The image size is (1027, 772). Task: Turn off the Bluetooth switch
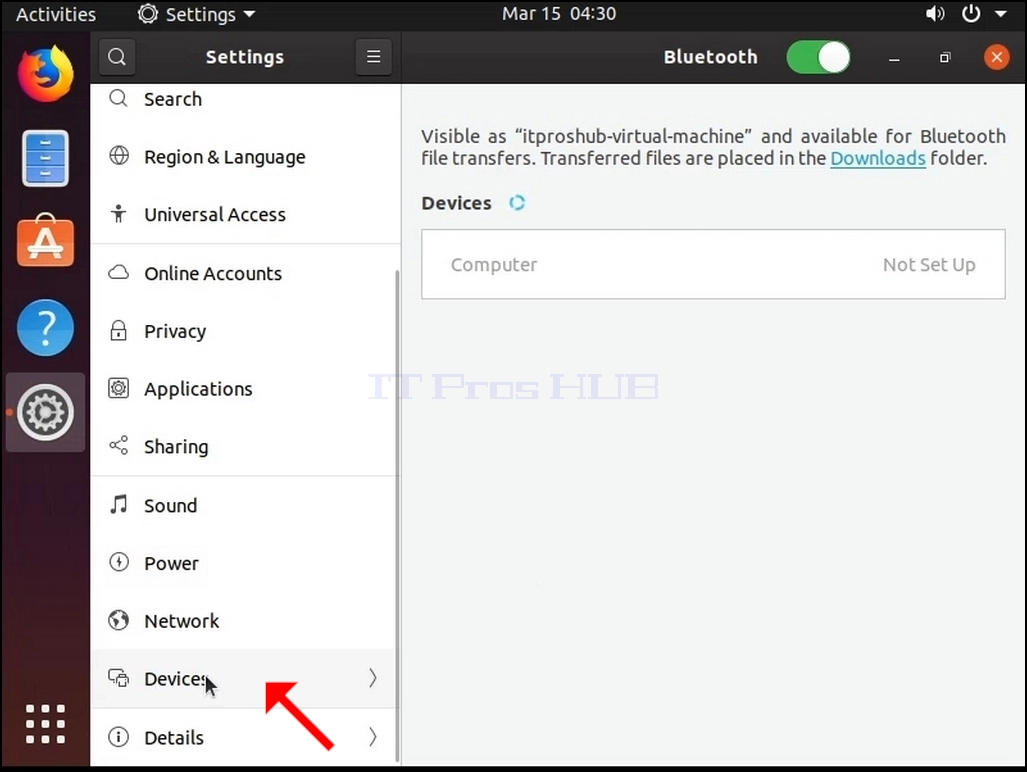click(x=819, y=57)
